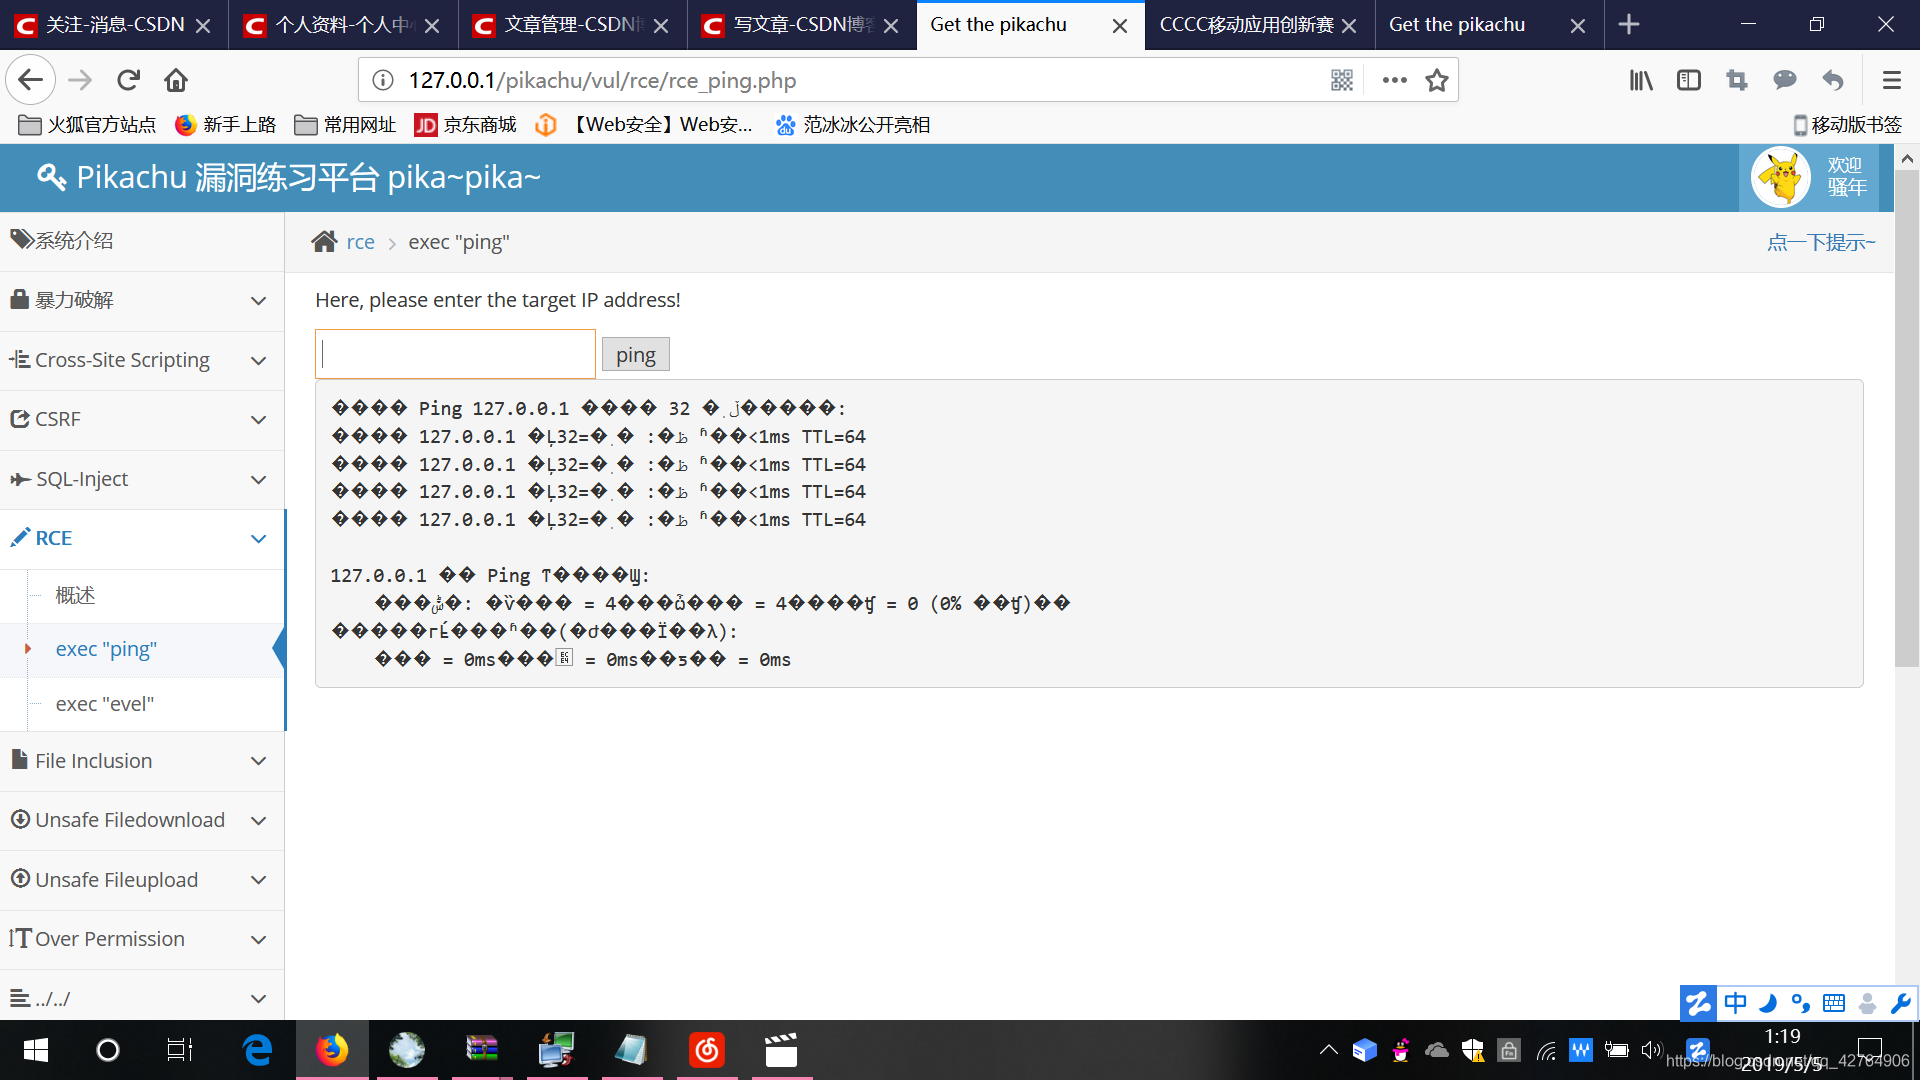
Task: Click the QR code icon in address bar
Action: tap(1342, 80)
